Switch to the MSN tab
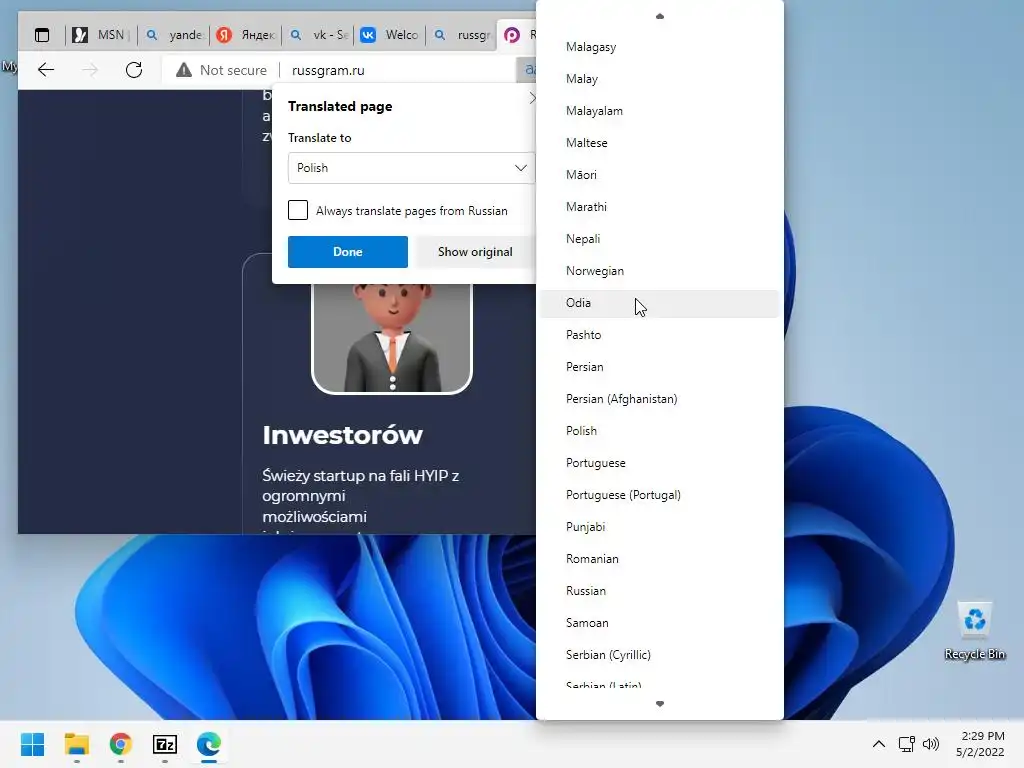The image size is (1024, 768). (x=102, y=35)
